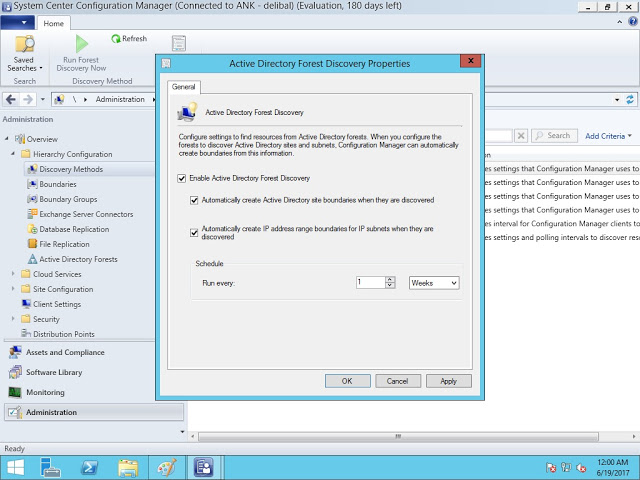The width and height of the screenshot is (640, 480).
Task: Launch PowerShell from the taskbar
Action: [88, 467]
